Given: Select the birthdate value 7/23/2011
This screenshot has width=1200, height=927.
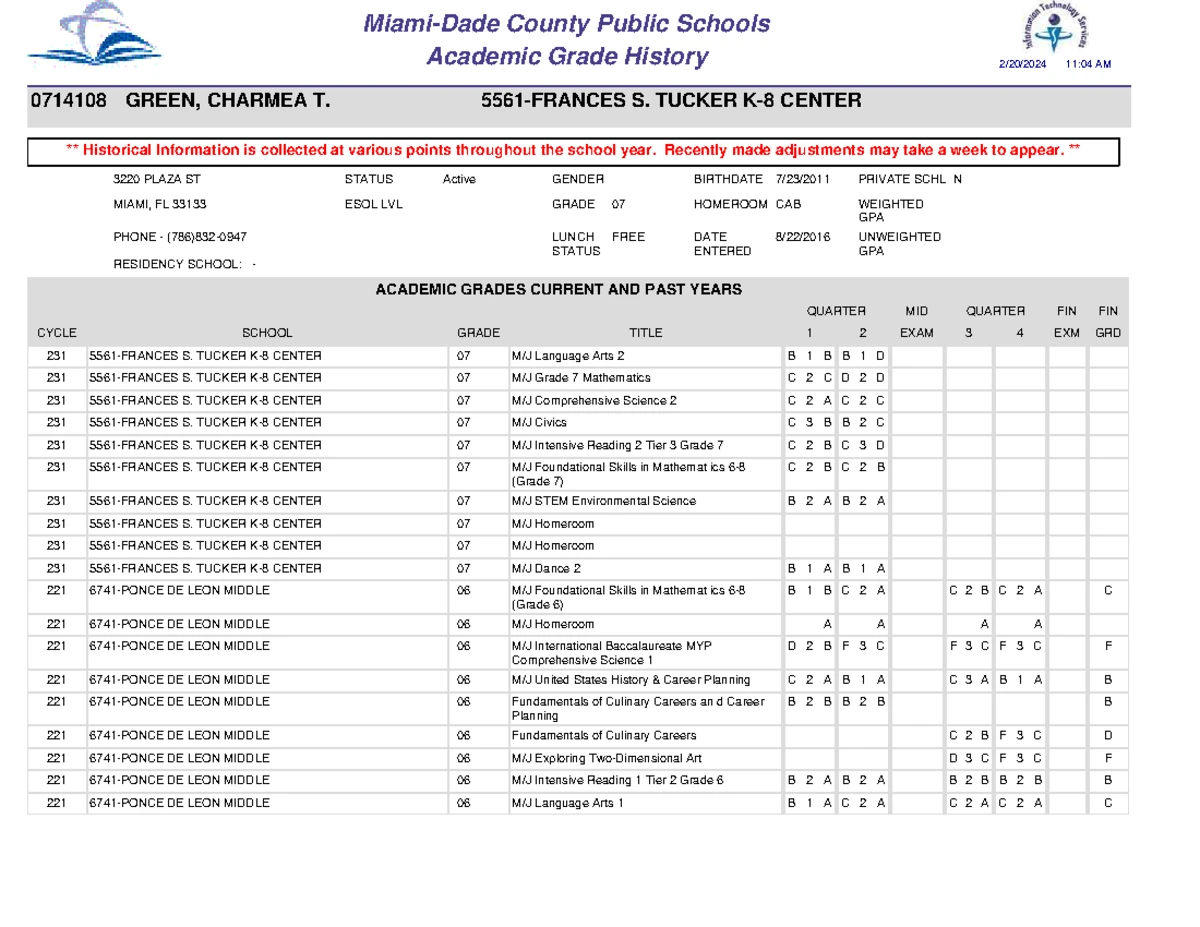Looking at the screenshot, I should point(803,179).
